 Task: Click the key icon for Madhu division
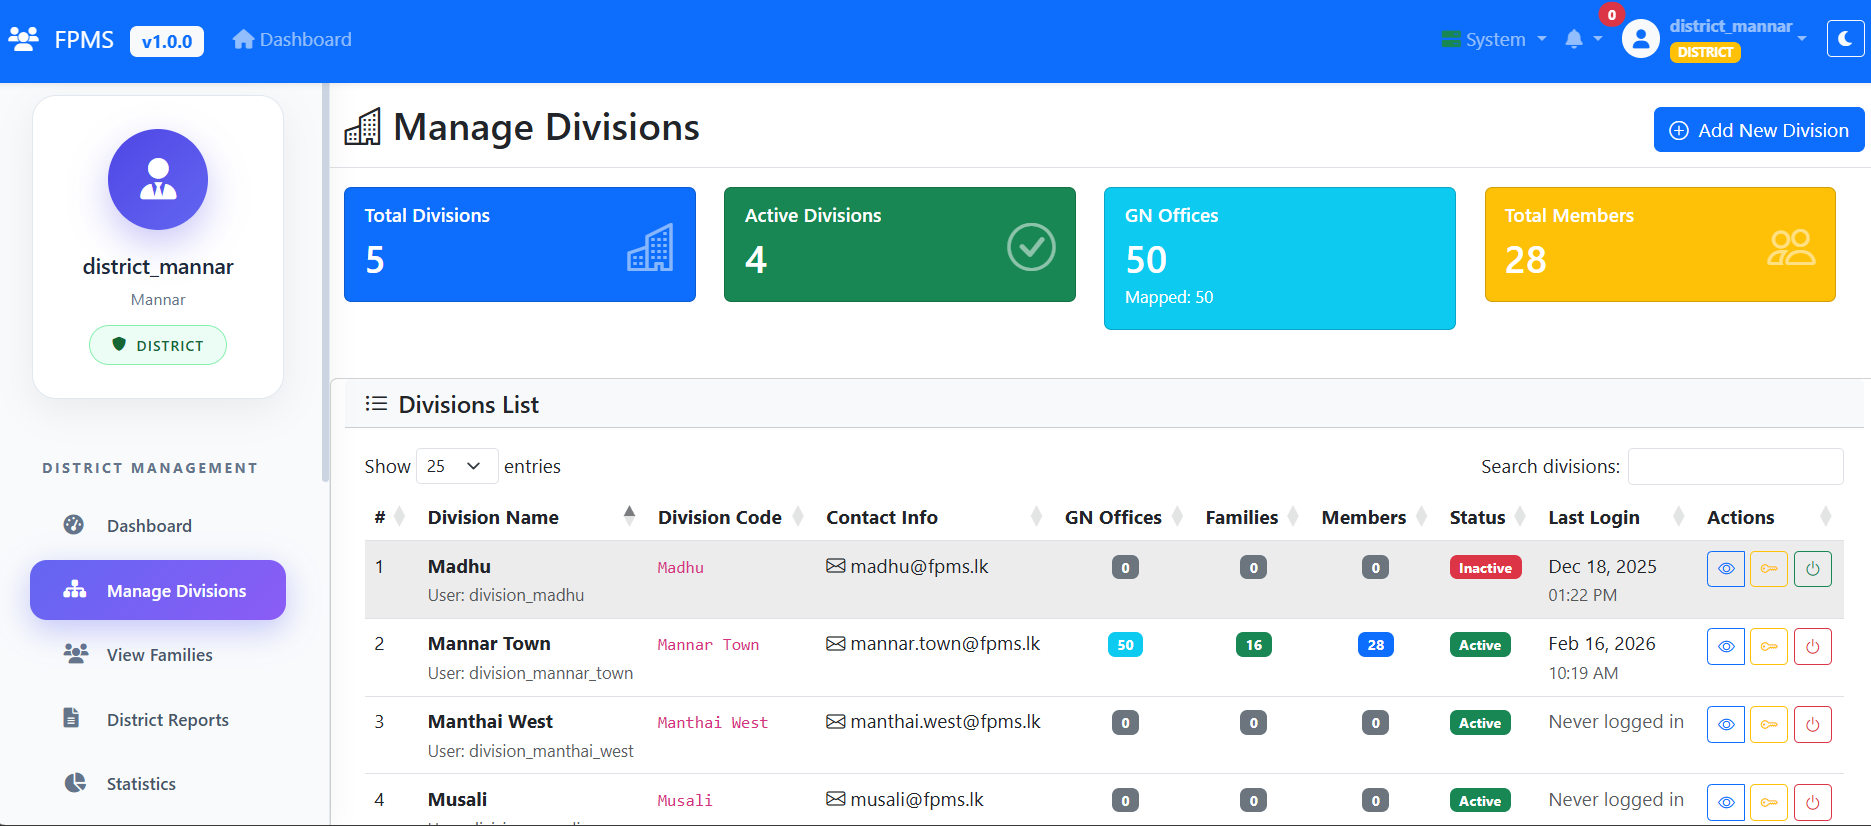[1768, 569]
